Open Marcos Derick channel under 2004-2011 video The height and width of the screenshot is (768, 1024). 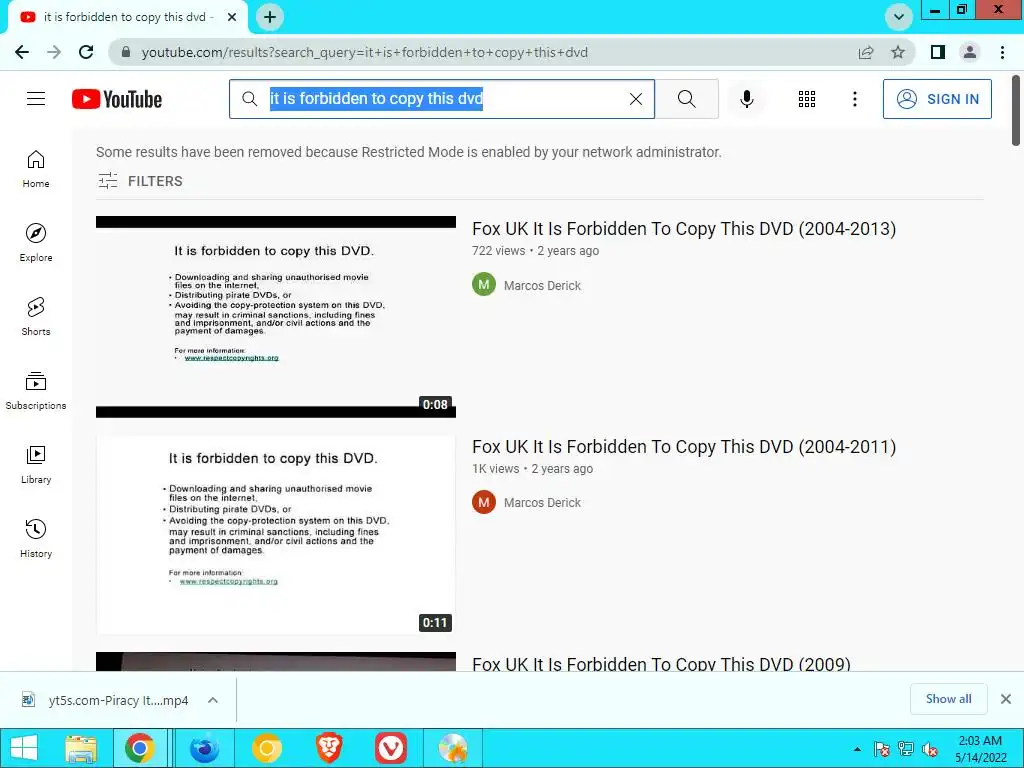tap(542, 503)
